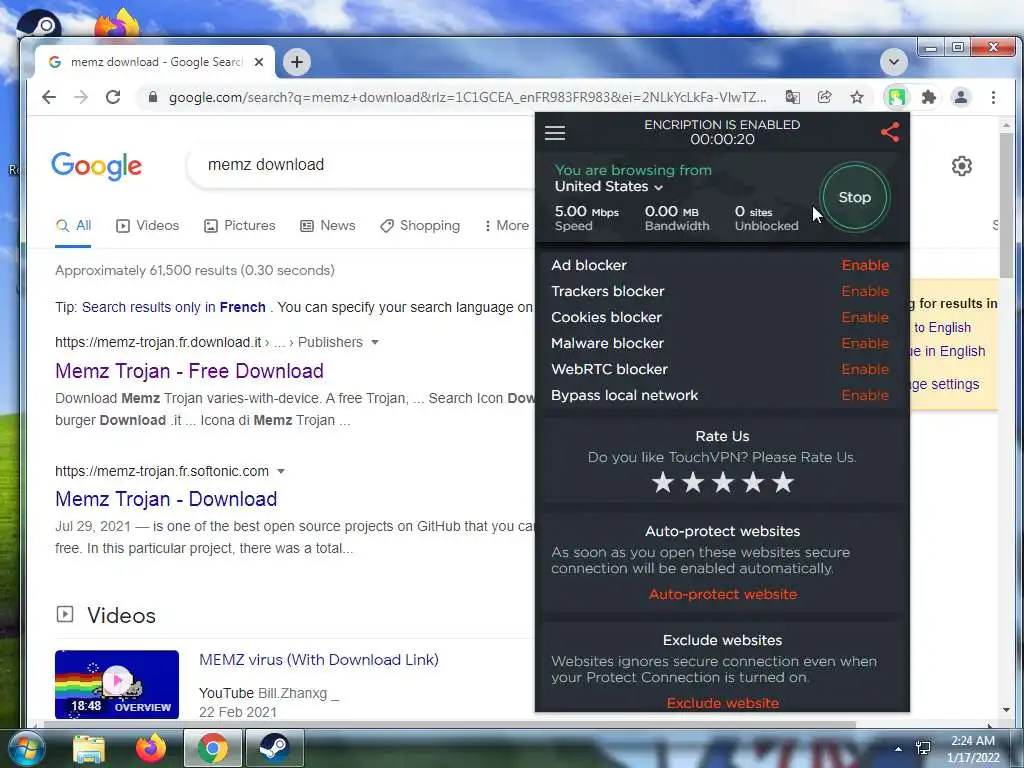The height and width of the screenshot is (768, 1024).
Task: Open Chrome three-dot menu
Action: (993, 97)
